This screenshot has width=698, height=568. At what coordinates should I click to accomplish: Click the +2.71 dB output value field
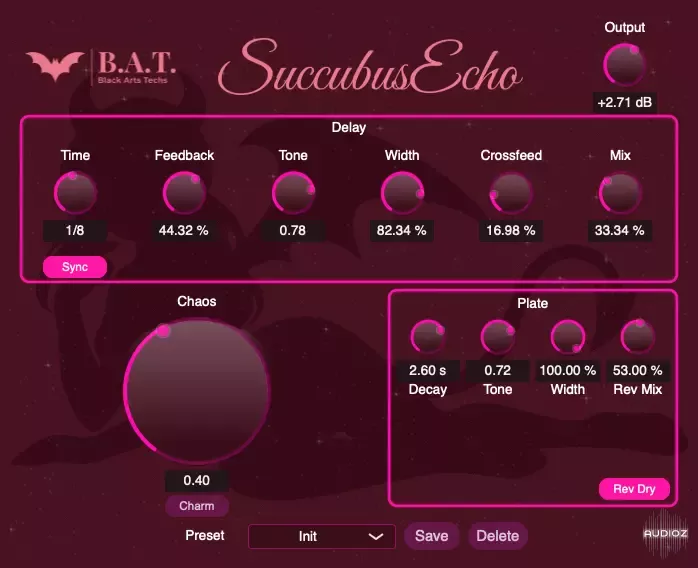625,103
